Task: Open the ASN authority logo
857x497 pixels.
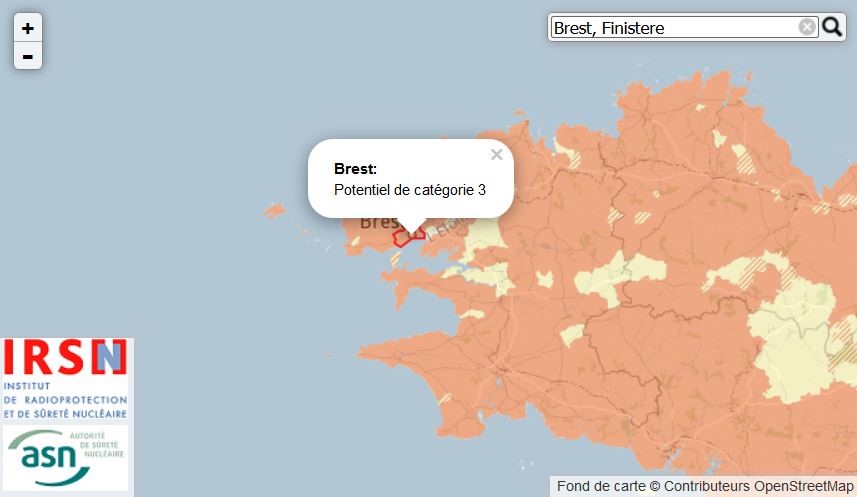Action: coord(66,458)
